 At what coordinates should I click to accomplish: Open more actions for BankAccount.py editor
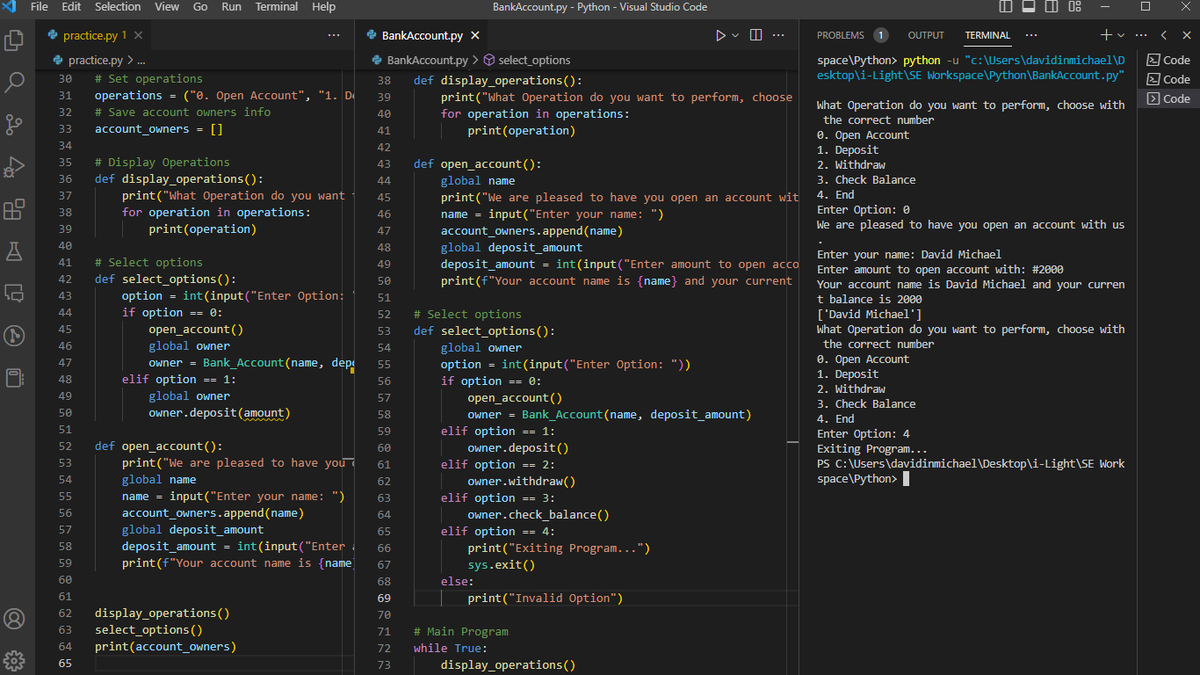(779, 36)
